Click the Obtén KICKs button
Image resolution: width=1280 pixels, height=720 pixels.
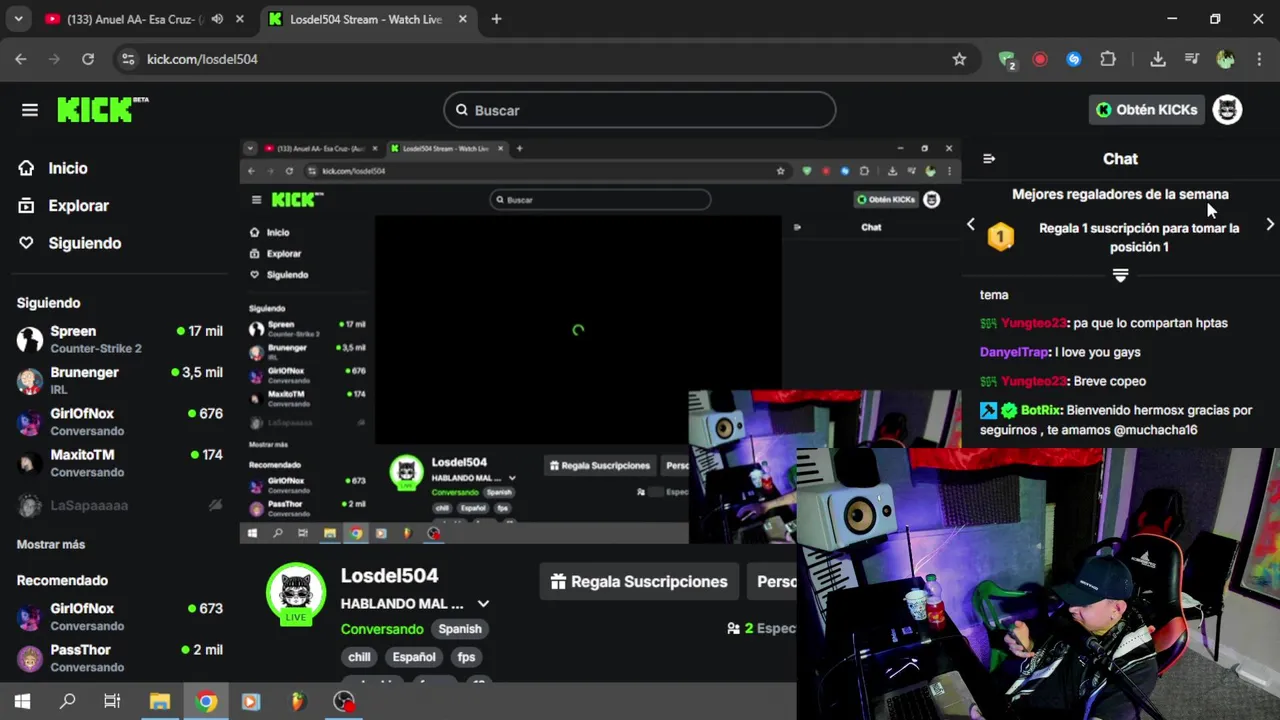click(x=1146, y=110)
